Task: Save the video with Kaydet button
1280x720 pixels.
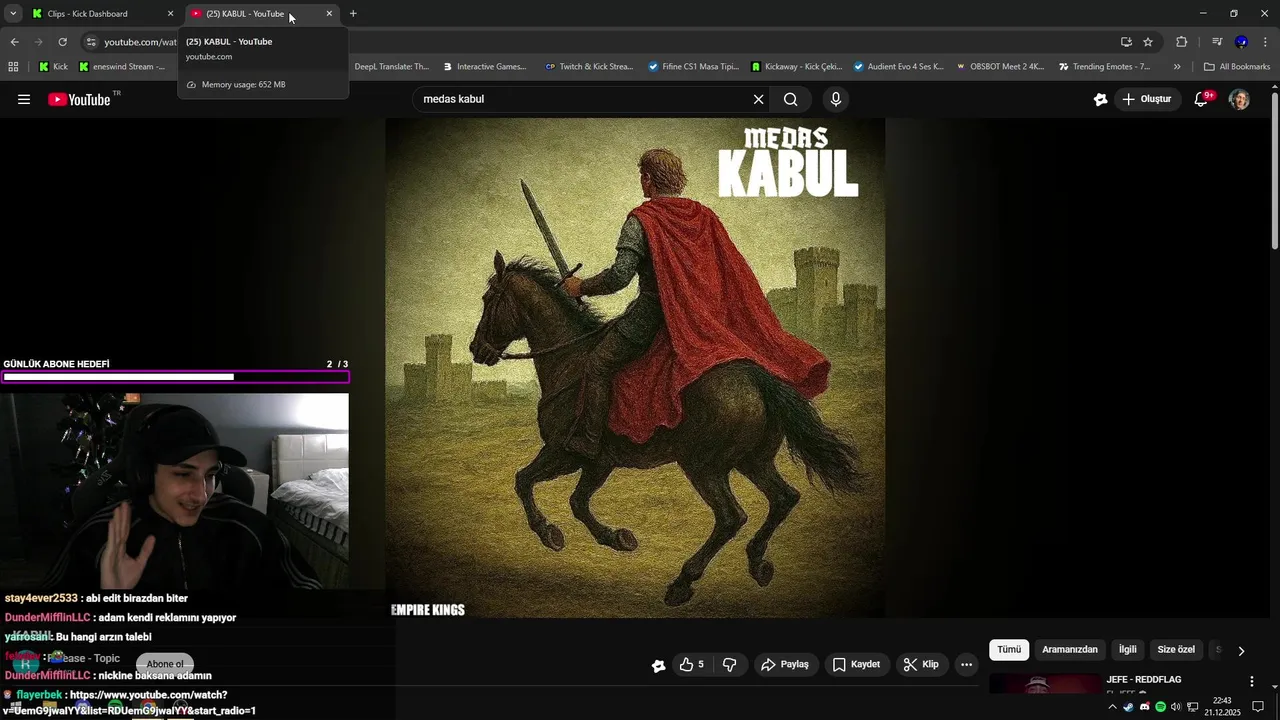Action: [x=856, y=664]
